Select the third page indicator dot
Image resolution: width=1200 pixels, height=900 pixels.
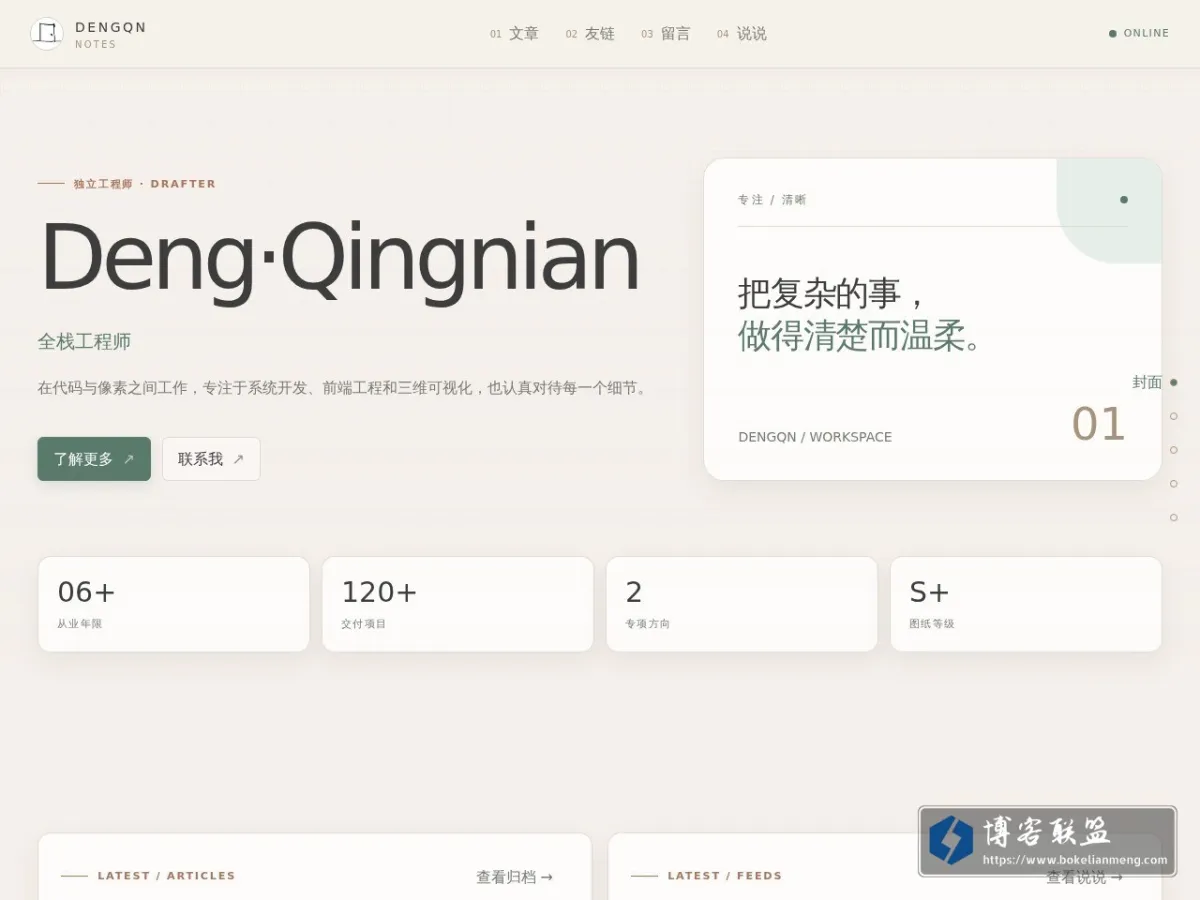[x=1174, y=450]
